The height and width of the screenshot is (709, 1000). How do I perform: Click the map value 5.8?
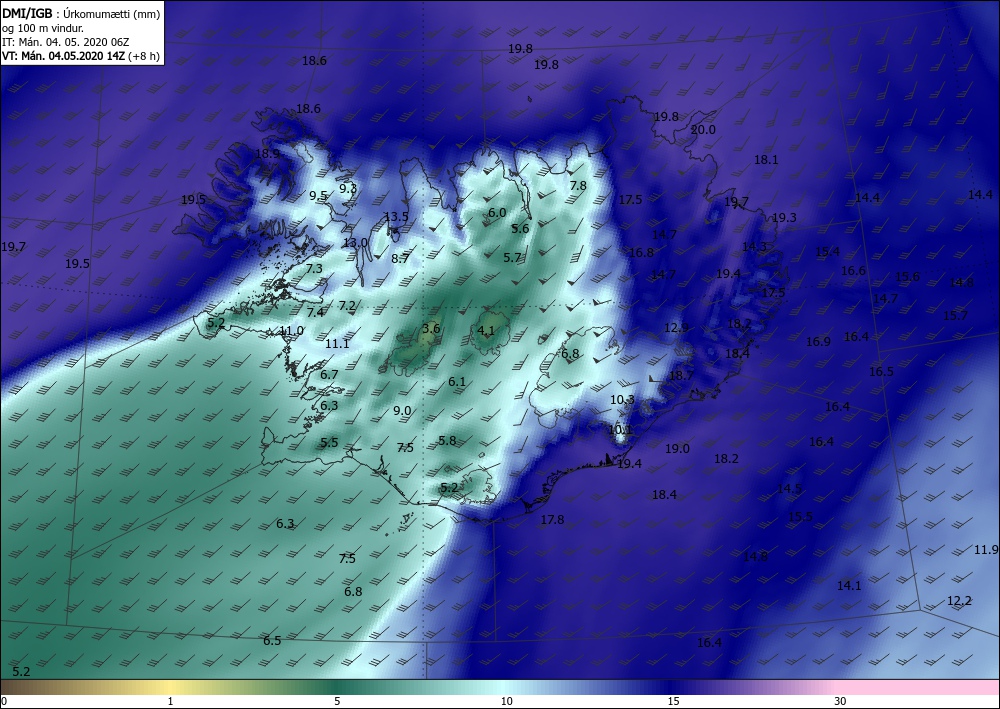pyautogui.click(x=447, y=441)
